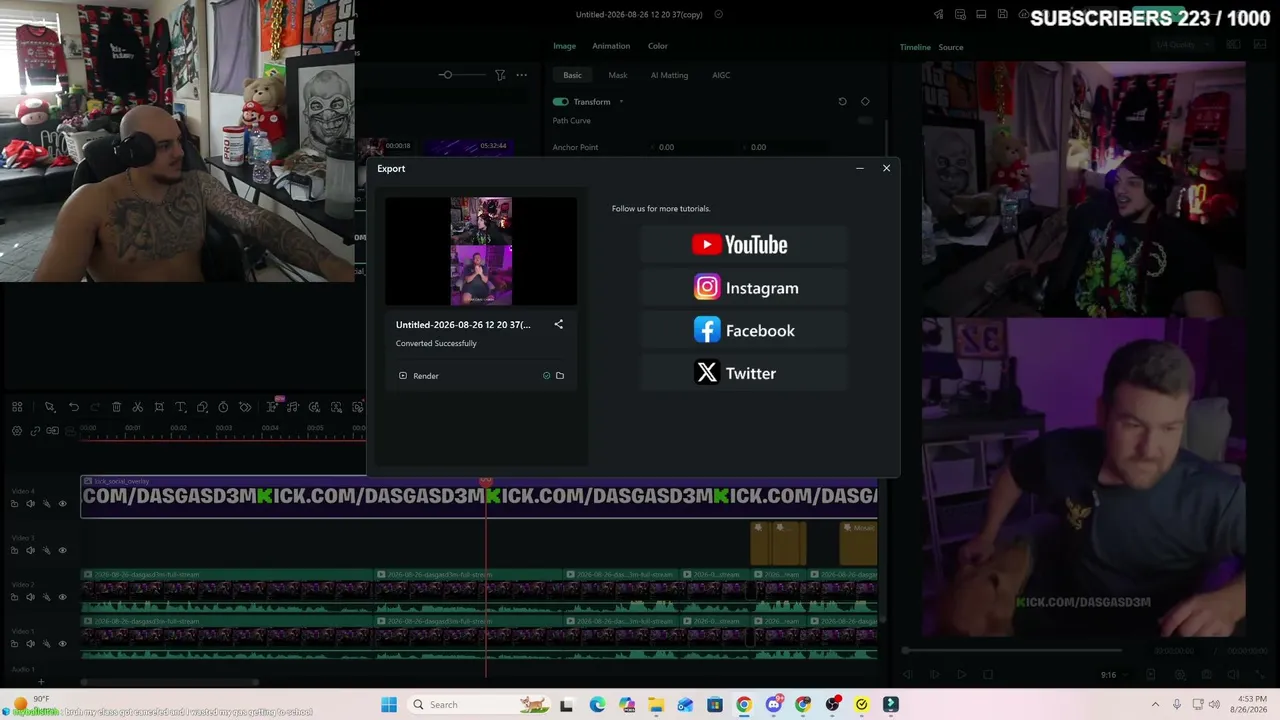Switch preview to Source view
Image resolution: width=1280 pixels, height=720 pixels.
click(x=951, y=47)
